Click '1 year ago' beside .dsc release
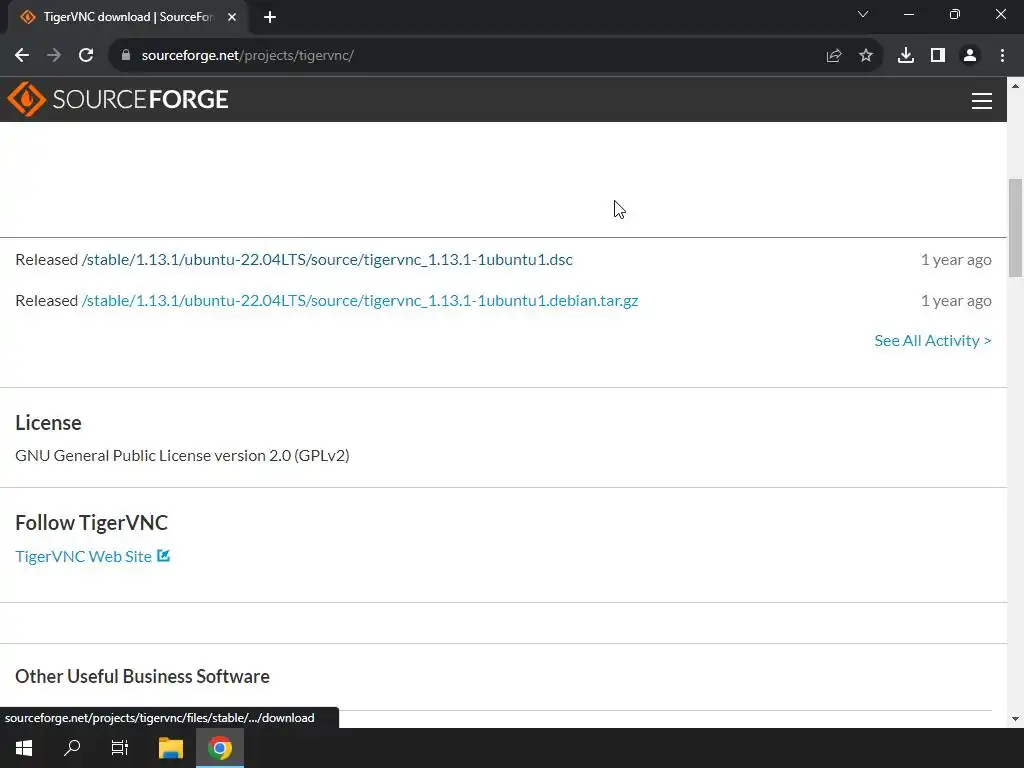 point(956,260)
